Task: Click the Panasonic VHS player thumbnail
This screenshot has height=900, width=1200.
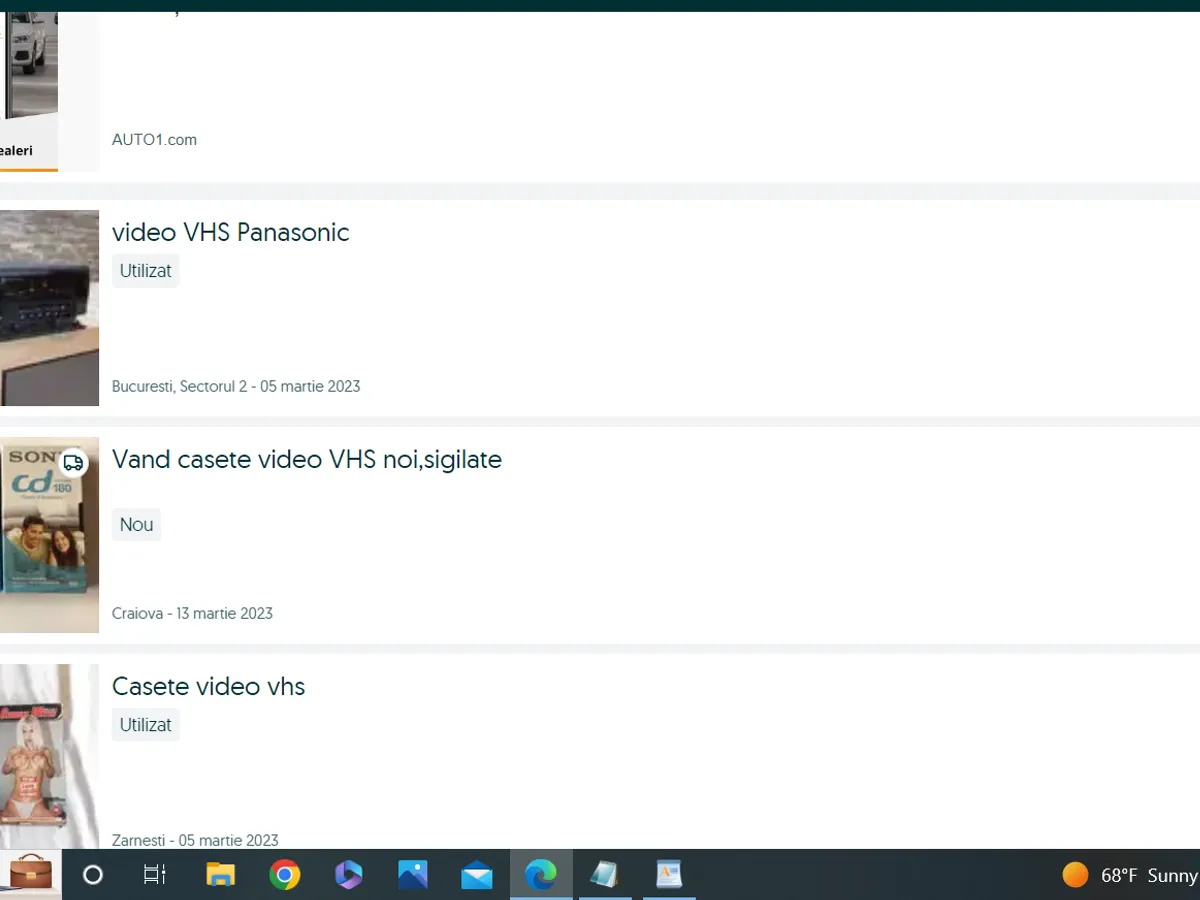Action: coord(49,308)
